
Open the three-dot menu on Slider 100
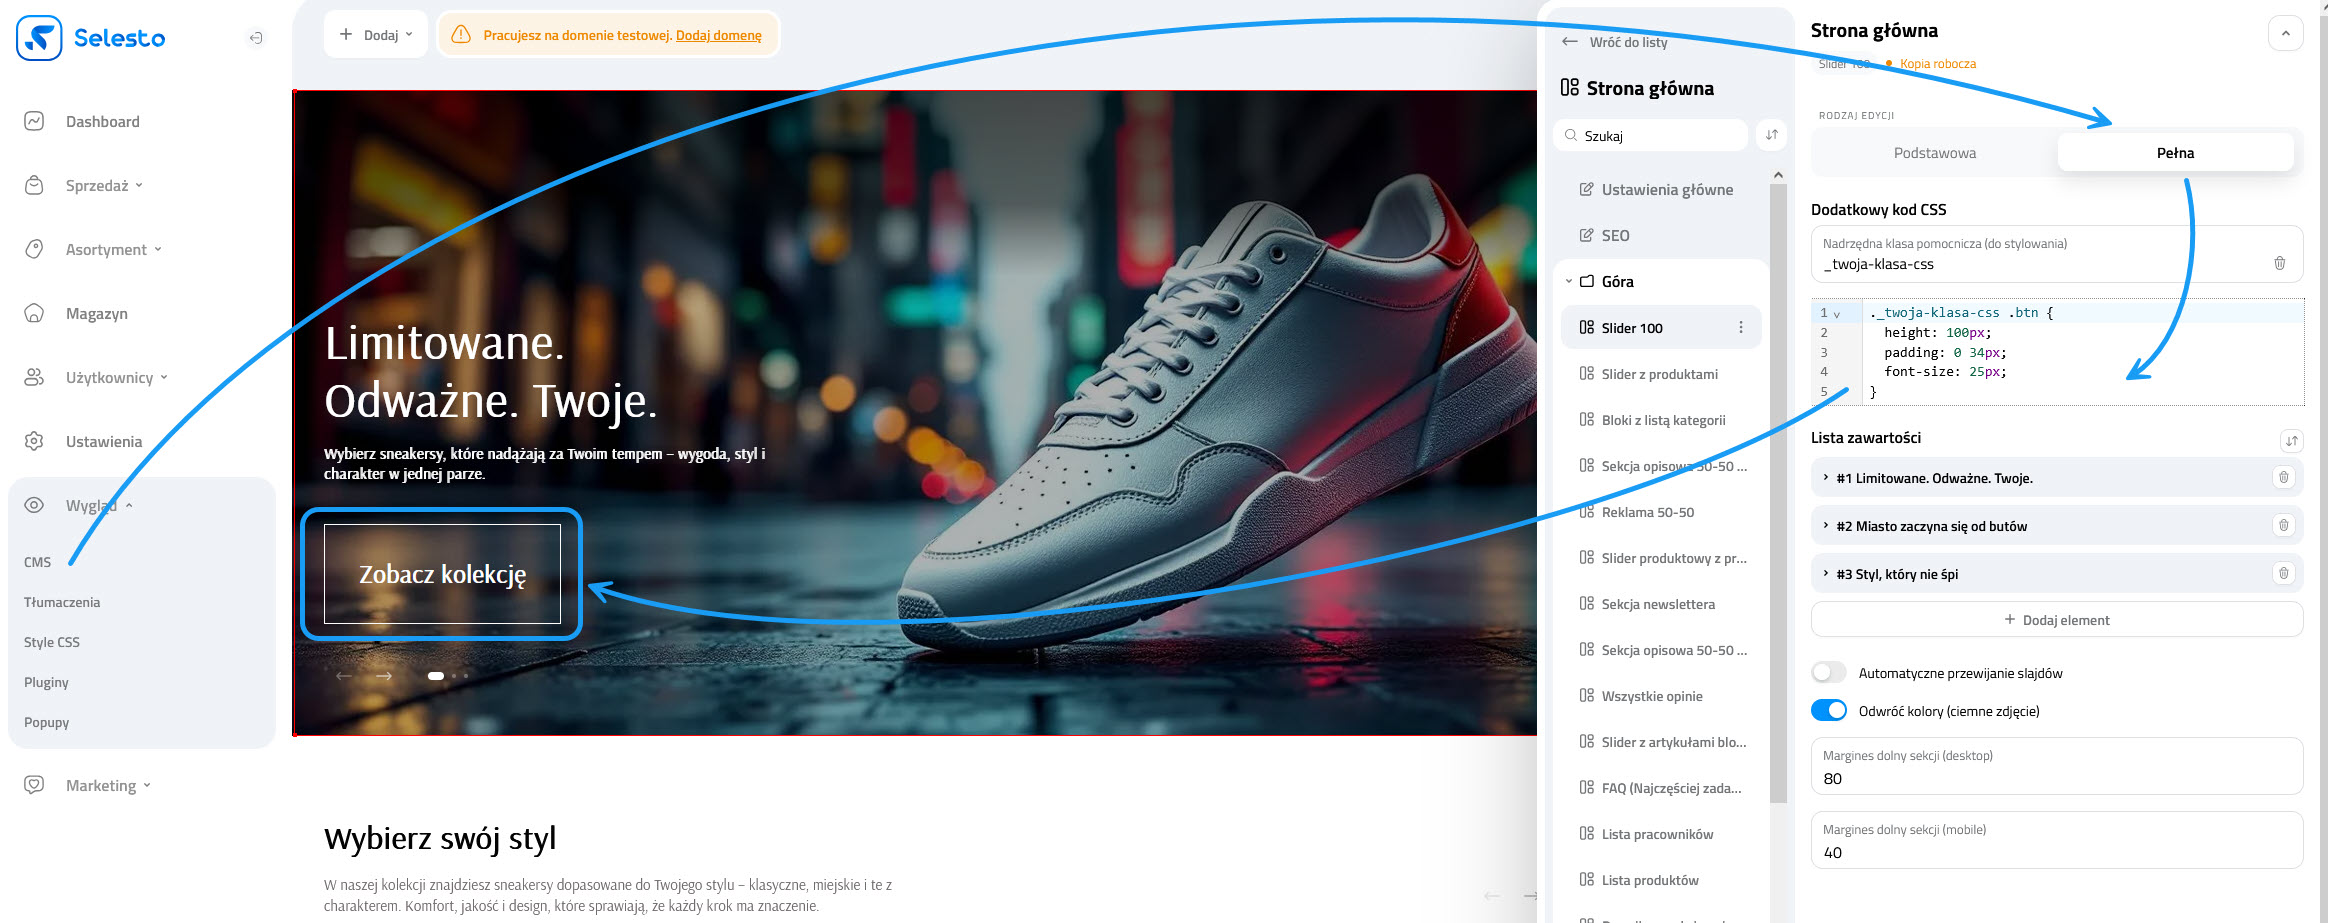tap(1742, 327)
